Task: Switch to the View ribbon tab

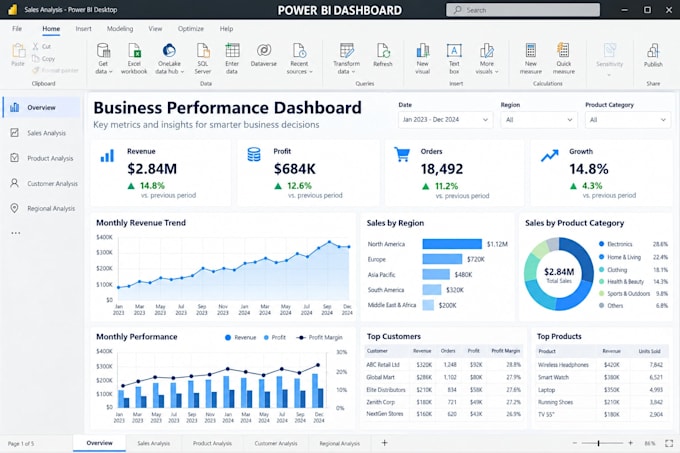Action: click(x=155, y=29)
